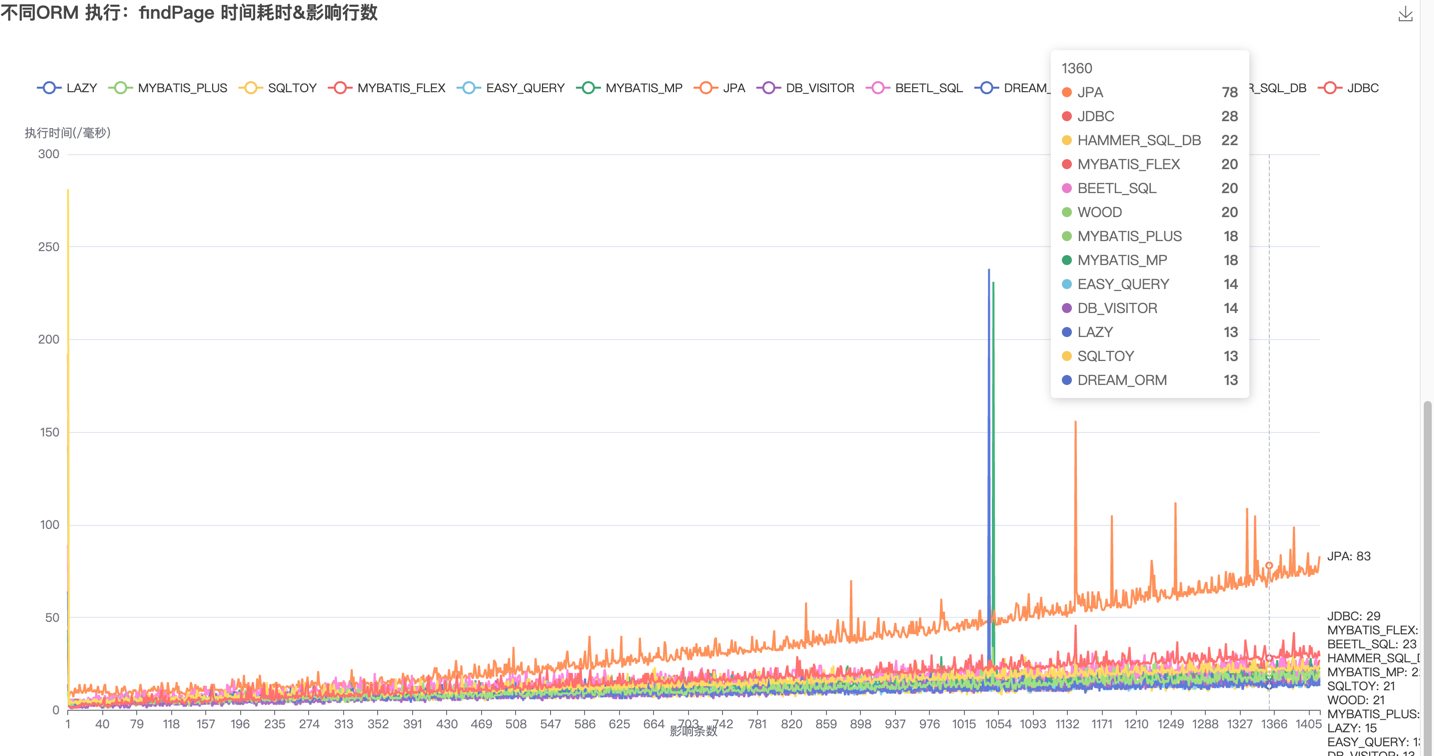Viewport: 1434px width, 756px height.
Task: Click the x-axis tick 1366
Action: (1273, 724)
